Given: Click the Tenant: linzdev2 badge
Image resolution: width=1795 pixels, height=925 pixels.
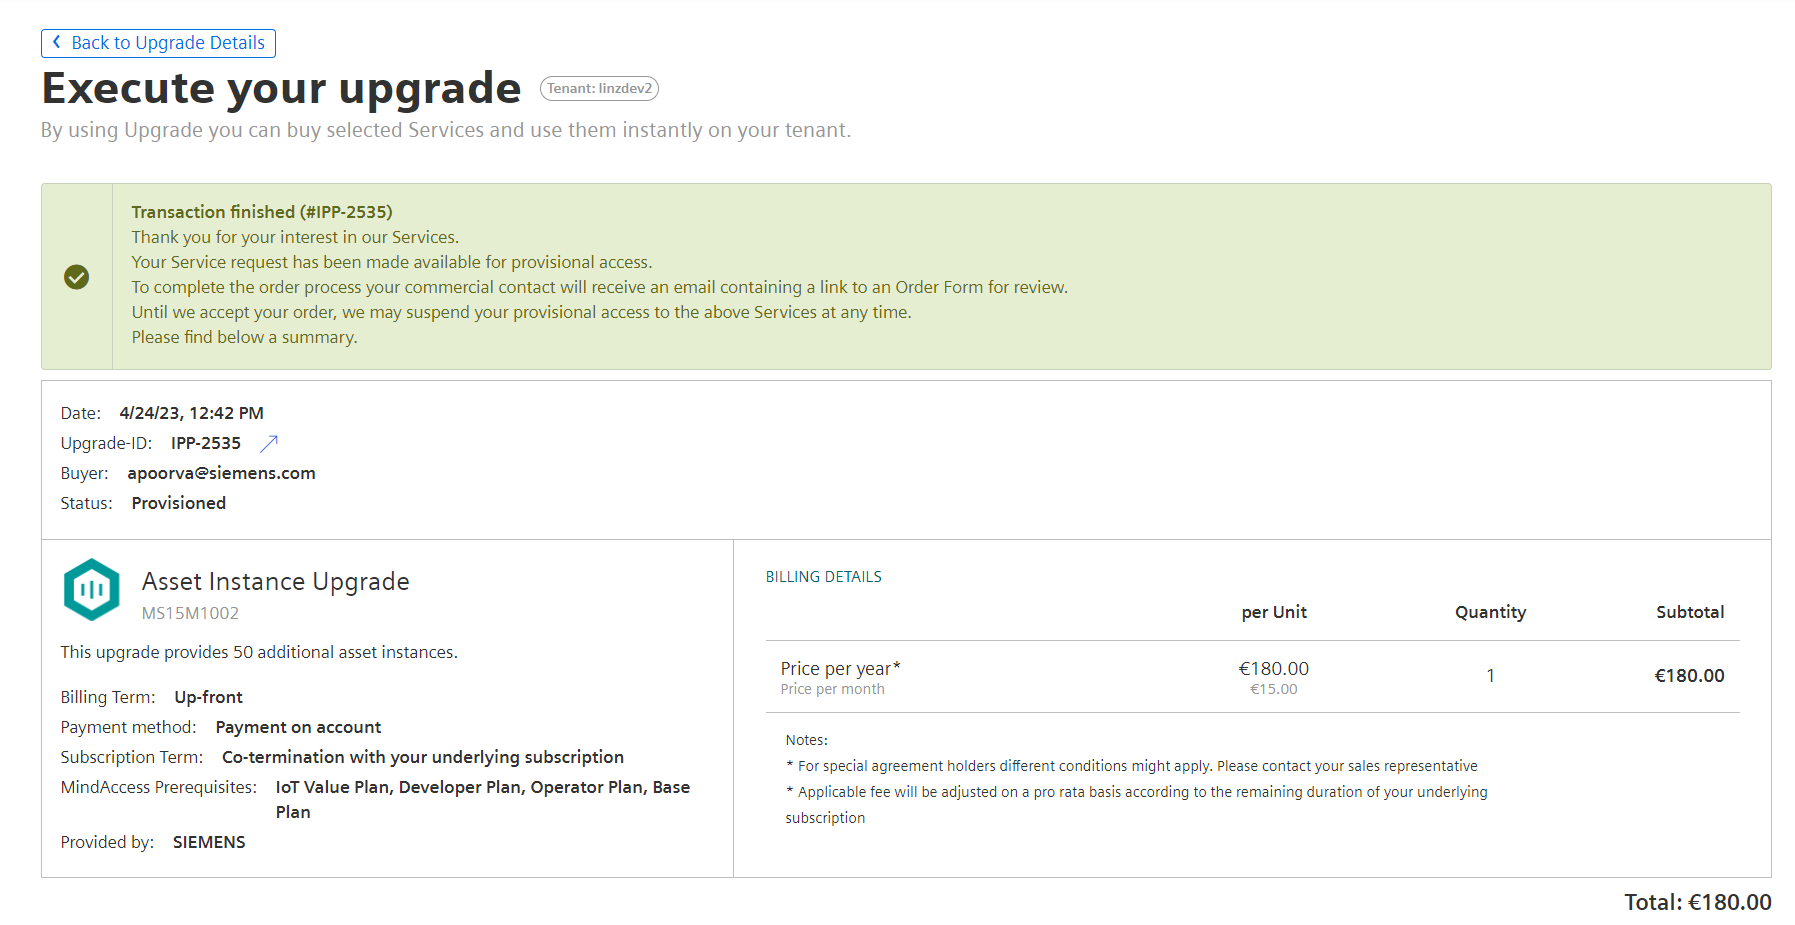Looking at the screenshot, I should (599, 89).
